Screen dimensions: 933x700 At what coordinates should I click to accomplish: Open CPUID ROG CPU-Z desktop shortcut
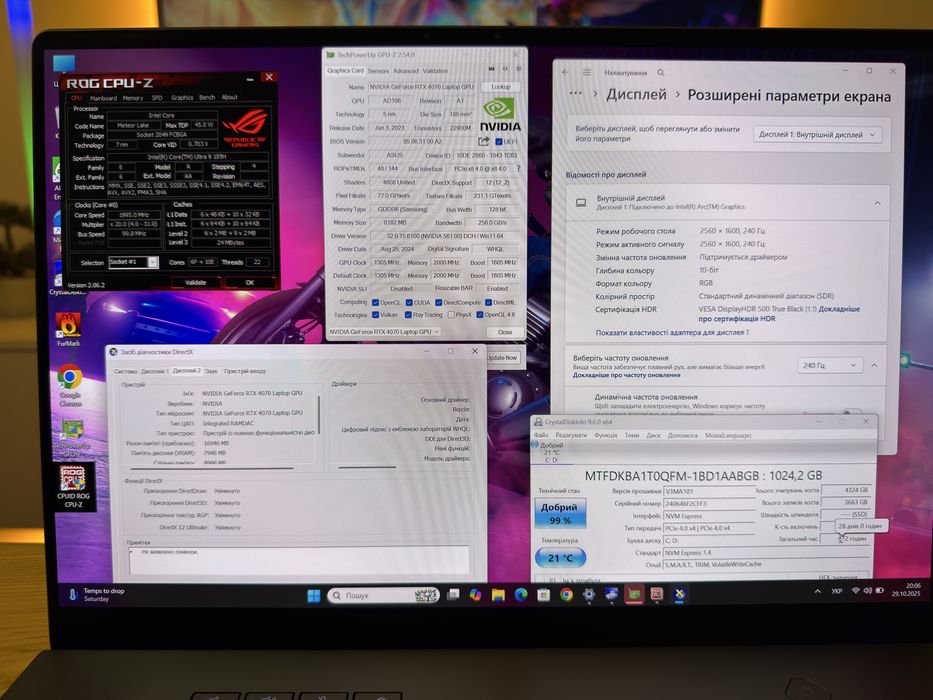[73, 487]
